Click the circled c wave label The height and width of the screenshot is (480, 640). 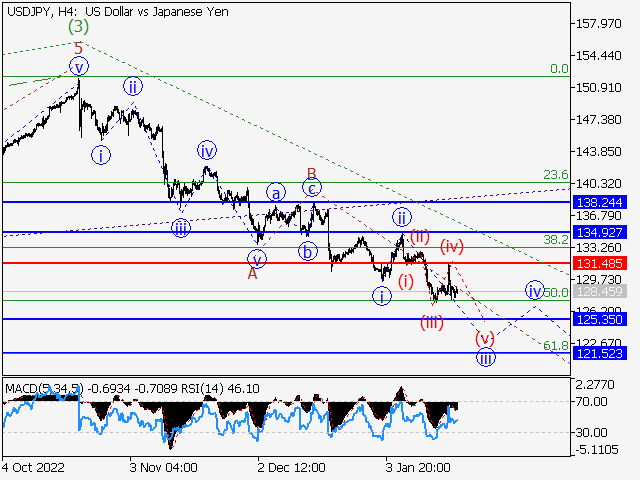pos(312,188)
